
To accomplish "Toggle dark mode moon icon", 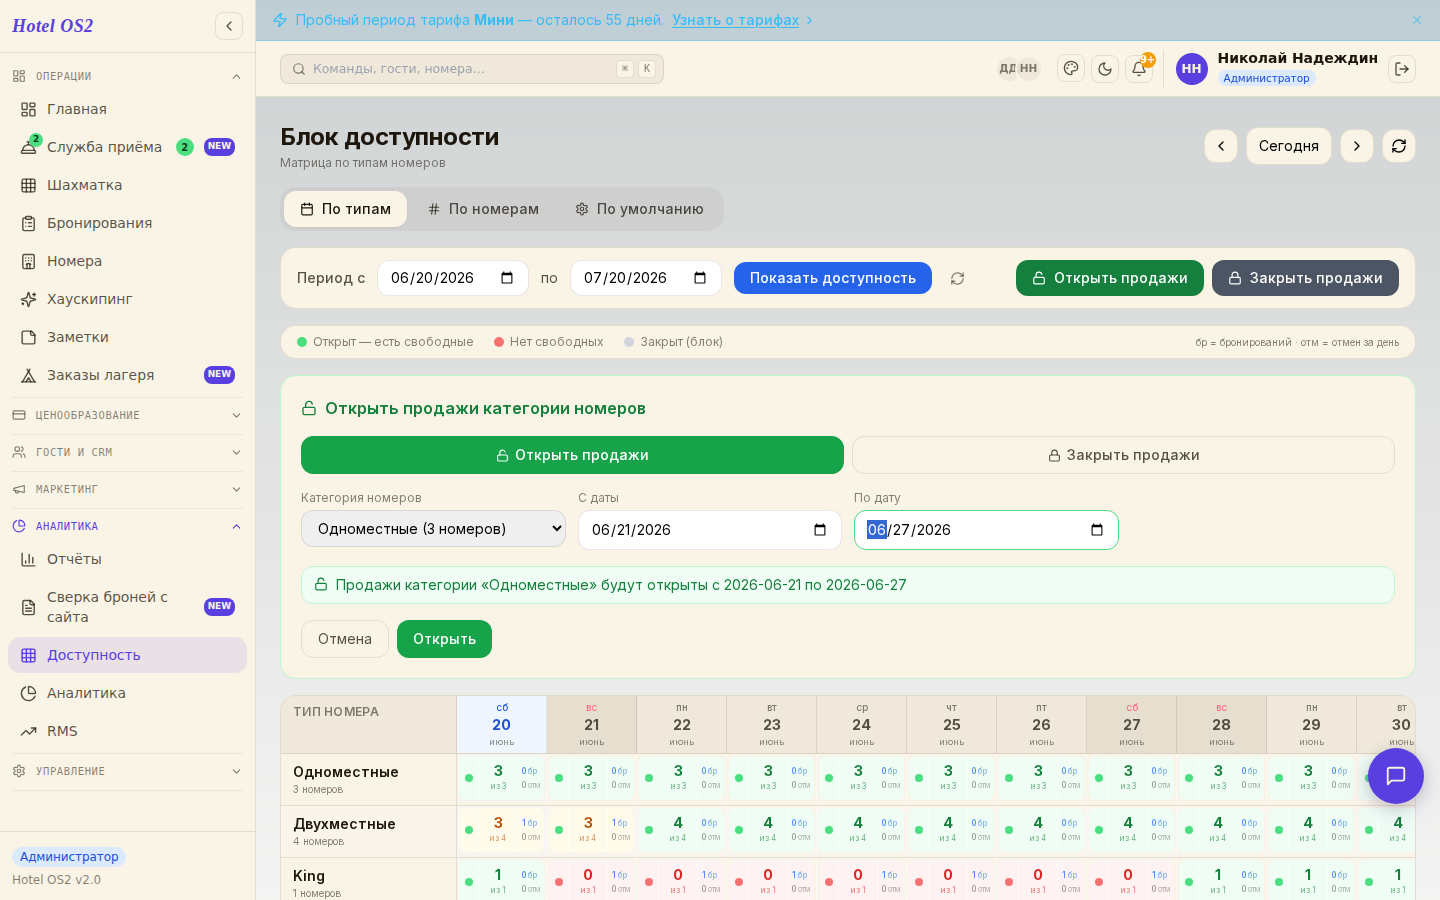I will 1105,69.
